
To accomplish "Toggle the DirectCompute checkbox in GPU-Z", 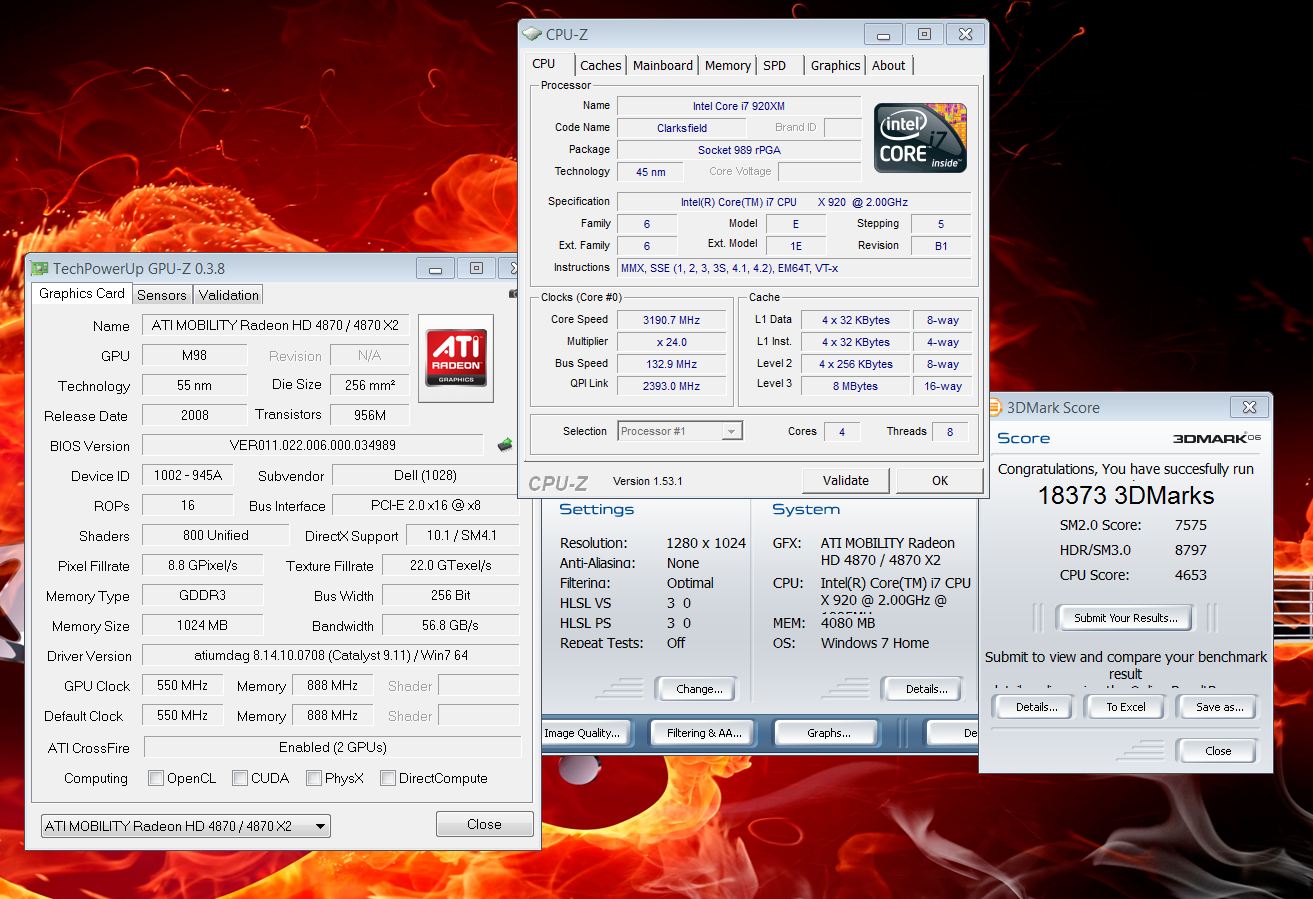I will click(388, 778).
